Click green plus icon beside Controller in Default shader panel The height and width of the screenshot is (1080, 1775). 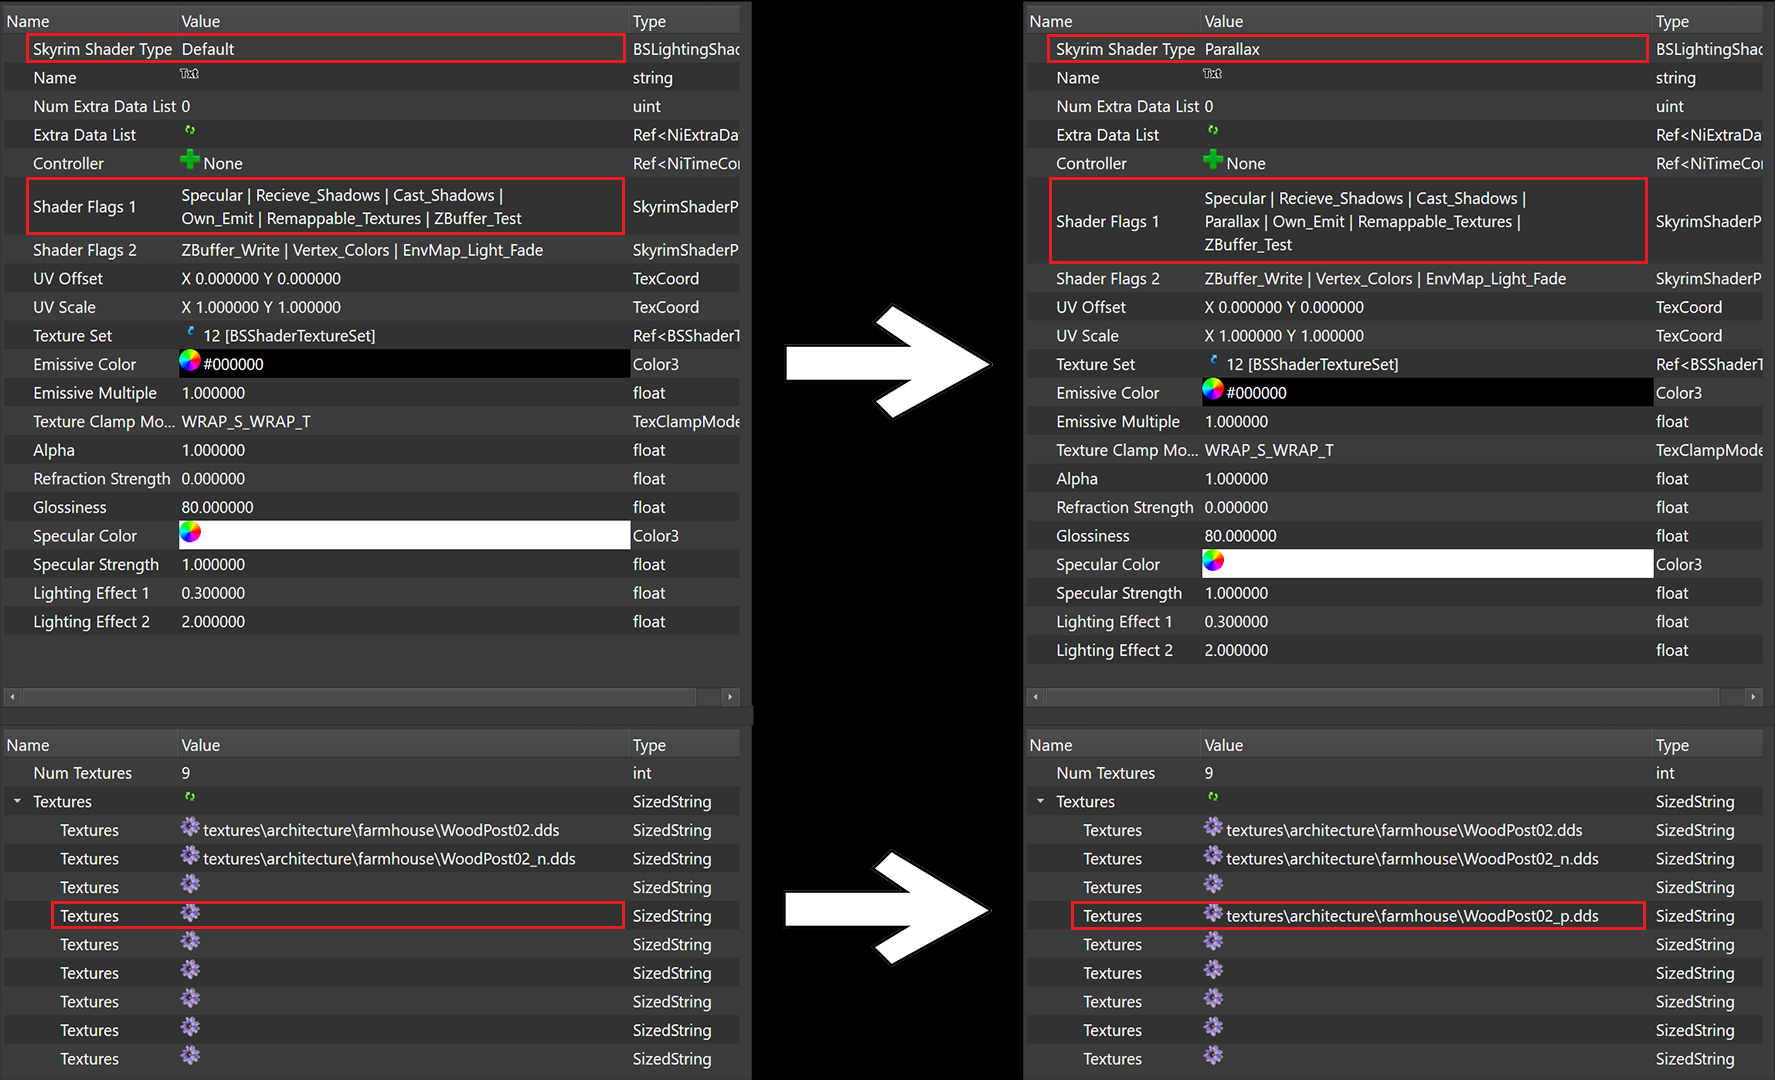(x=189, y=160)
